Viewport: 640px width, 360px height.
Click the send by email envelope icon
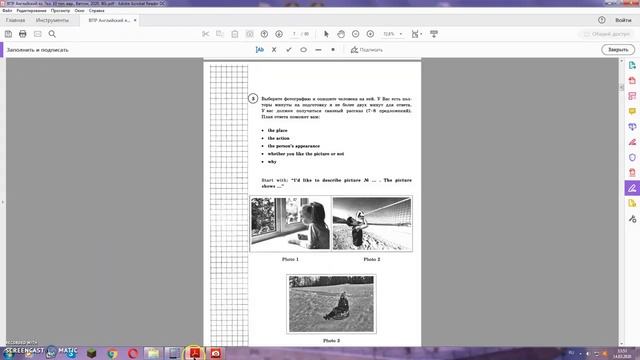pyautogui.click(x=38, y=34)
